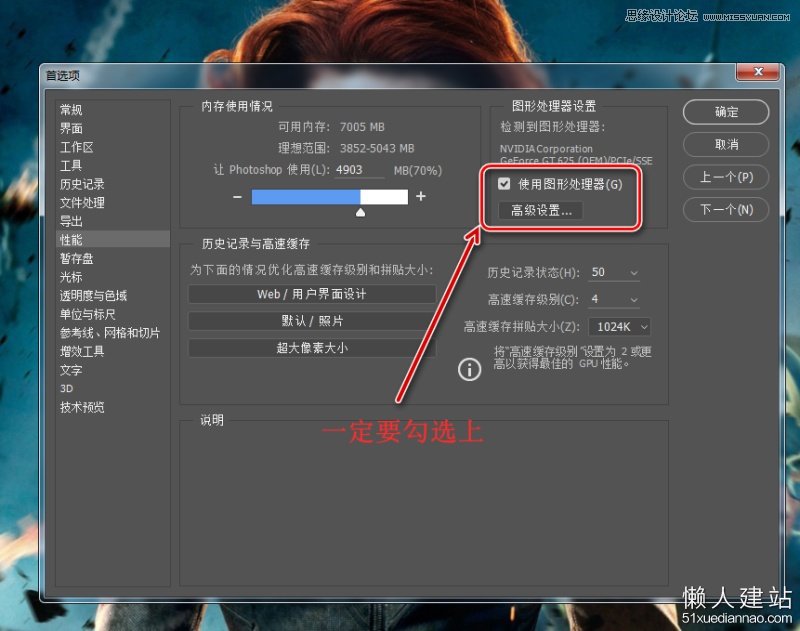Go to 技术预览 settings
The width and height of the screenshot is (800, 631).
pyautogui.click(x=82, y=407)
